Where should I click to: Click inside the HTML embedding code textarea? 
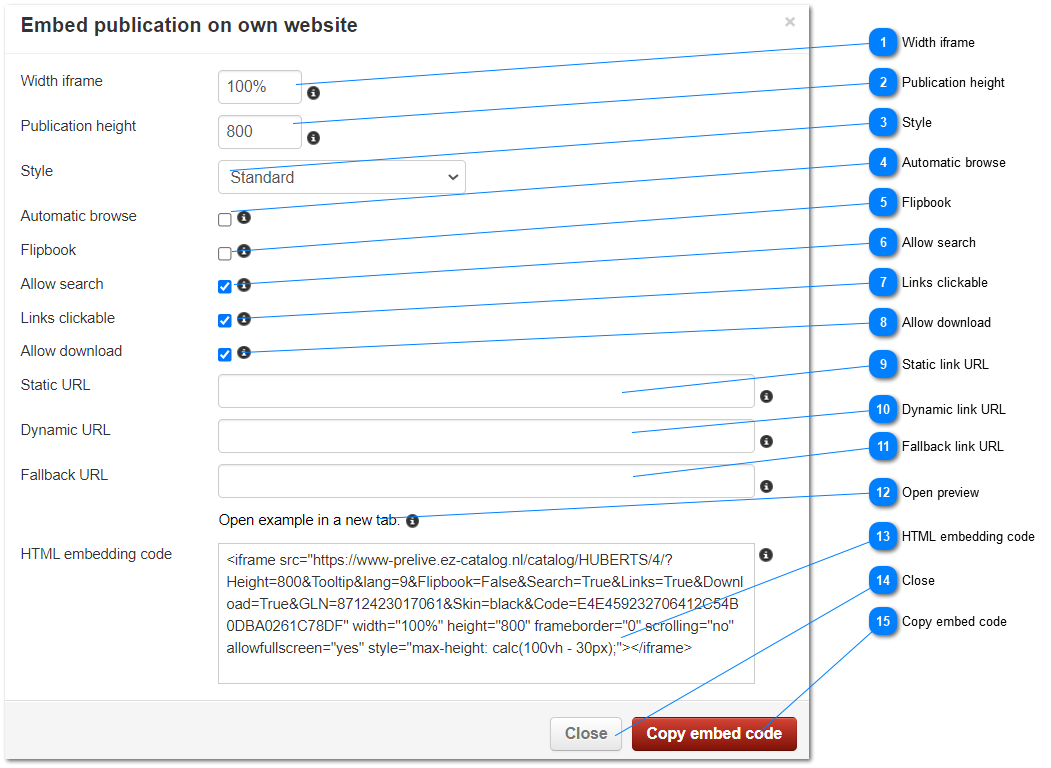[x=486, y=614]
